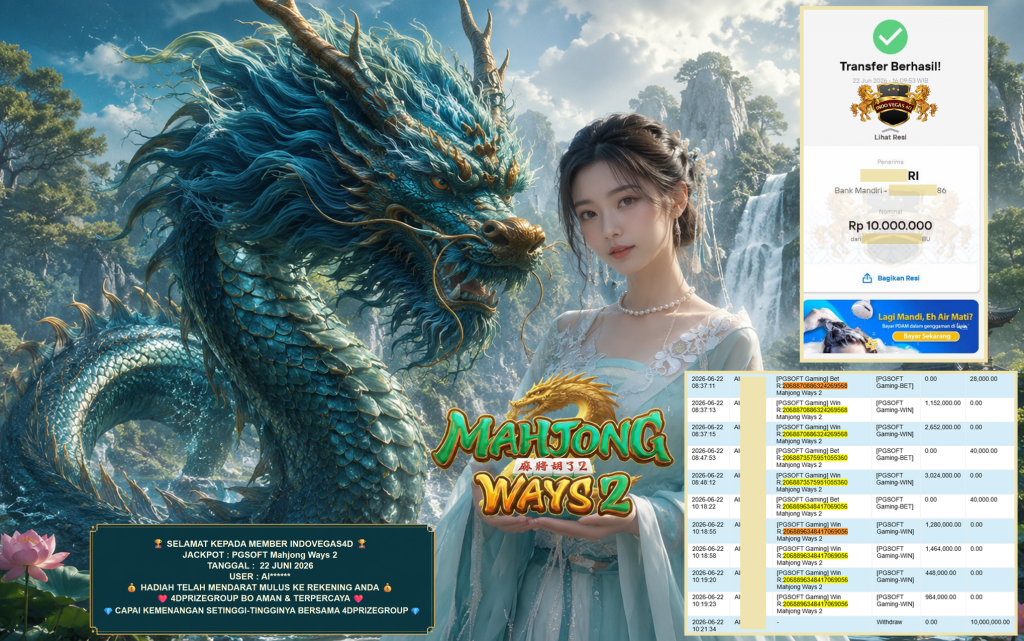
Task: Click the 4DPRIZEGROUP BO AMAN & TERPERCAYA line
Action: point(260,598)
